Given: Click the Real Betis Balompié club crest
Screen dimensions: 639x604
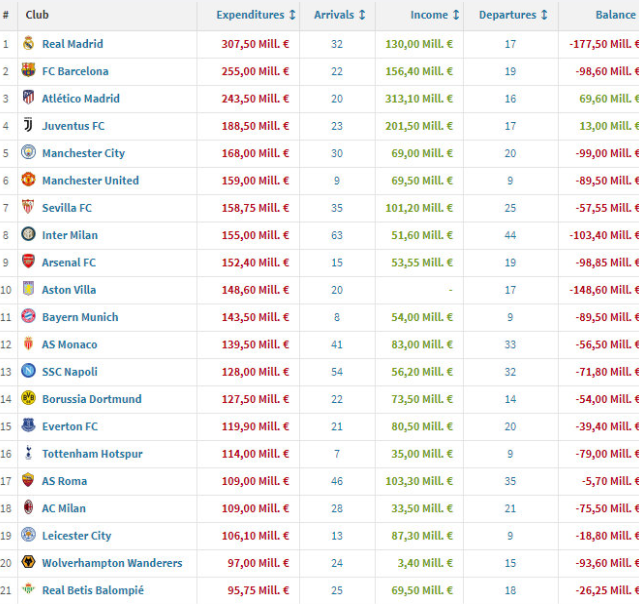Looking at the screenshot, I should click(28, 589).
